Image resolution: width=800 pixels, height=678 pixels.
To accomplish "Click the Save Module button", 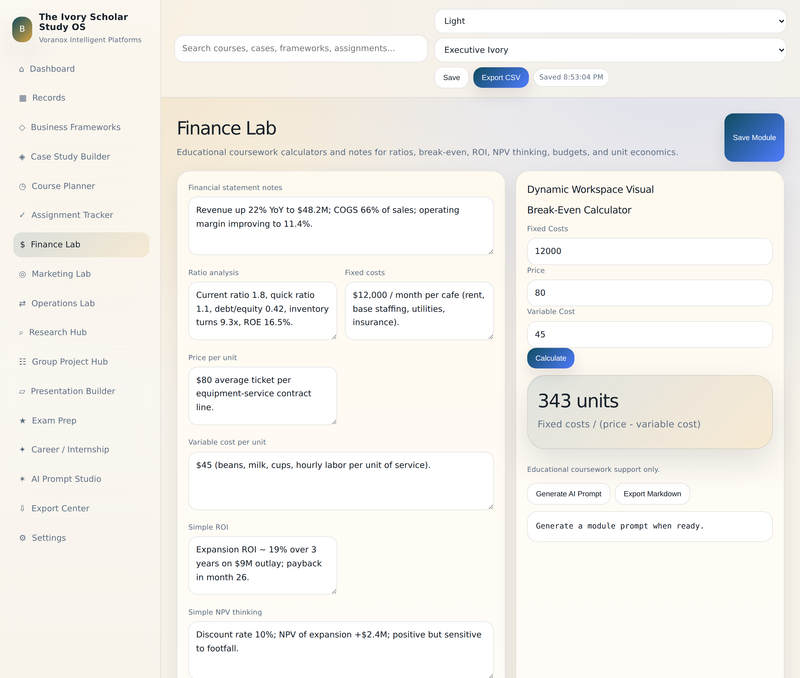I will [754, 138].
